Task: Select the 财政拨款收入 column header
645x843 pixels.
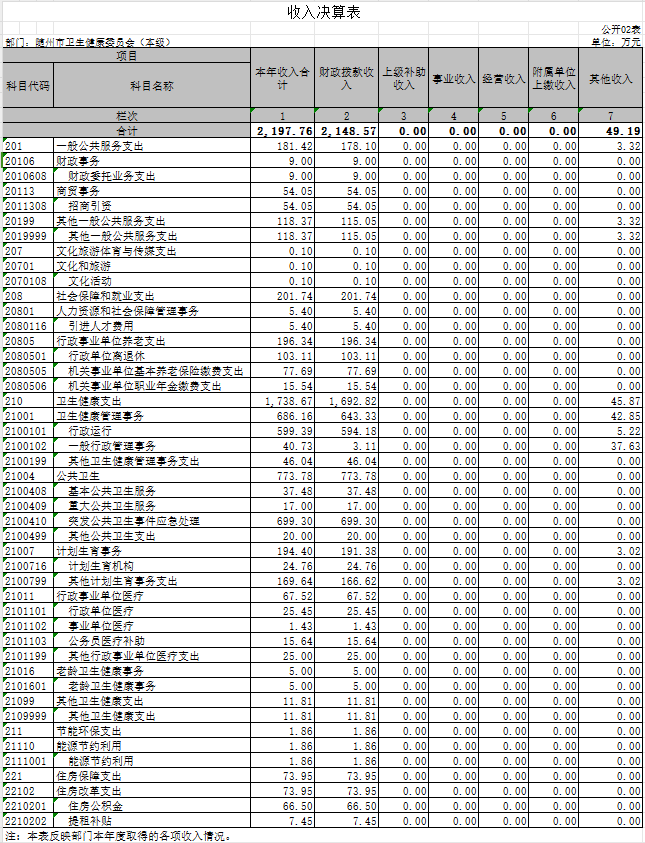Action: (347, 80)
